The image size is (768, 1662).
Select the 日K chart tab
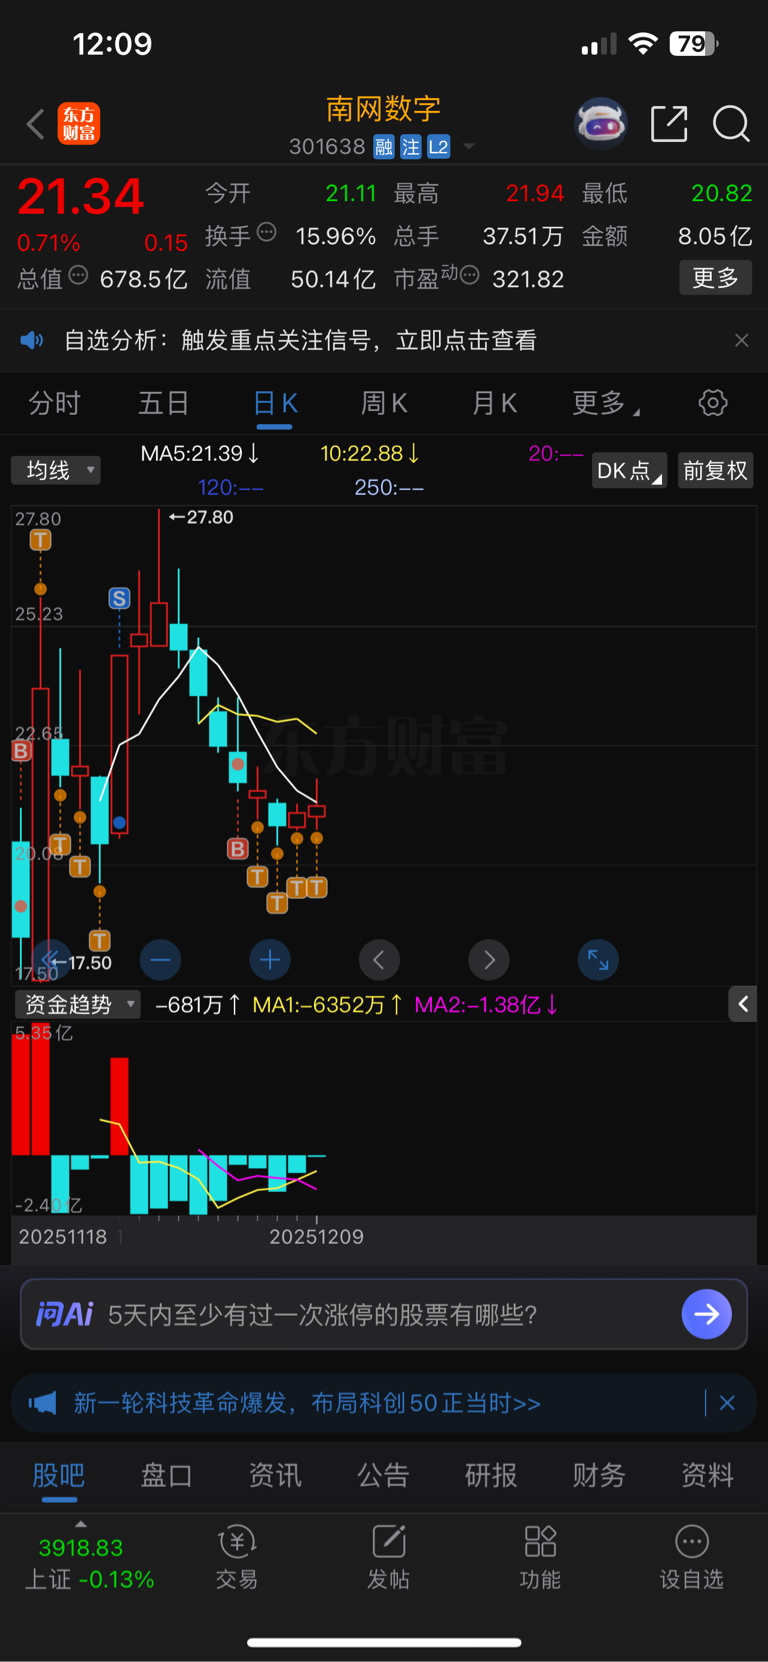tap(275, 404)
